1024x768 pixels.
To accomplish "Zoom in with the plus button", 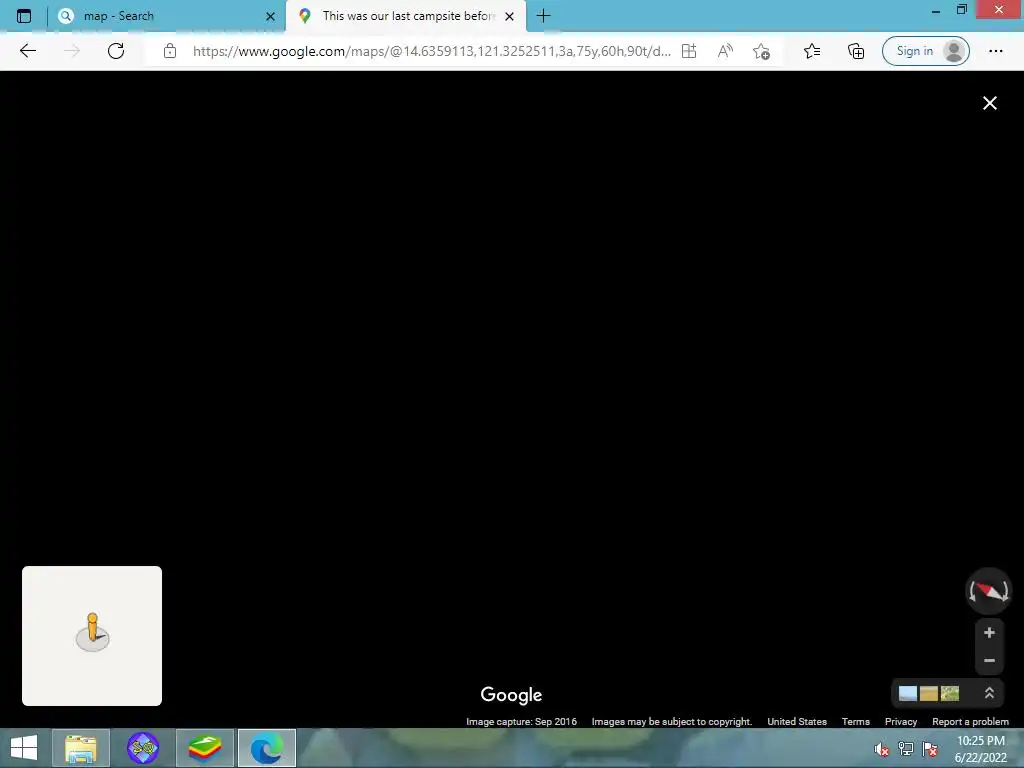I will (x=989, y=632).
